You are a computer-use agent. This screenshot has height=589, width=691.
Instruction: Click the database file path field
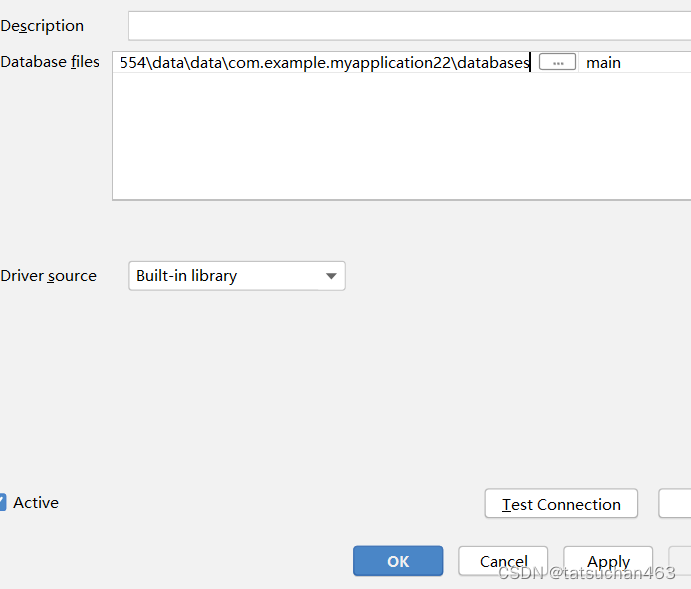click(x=324, y=63)
